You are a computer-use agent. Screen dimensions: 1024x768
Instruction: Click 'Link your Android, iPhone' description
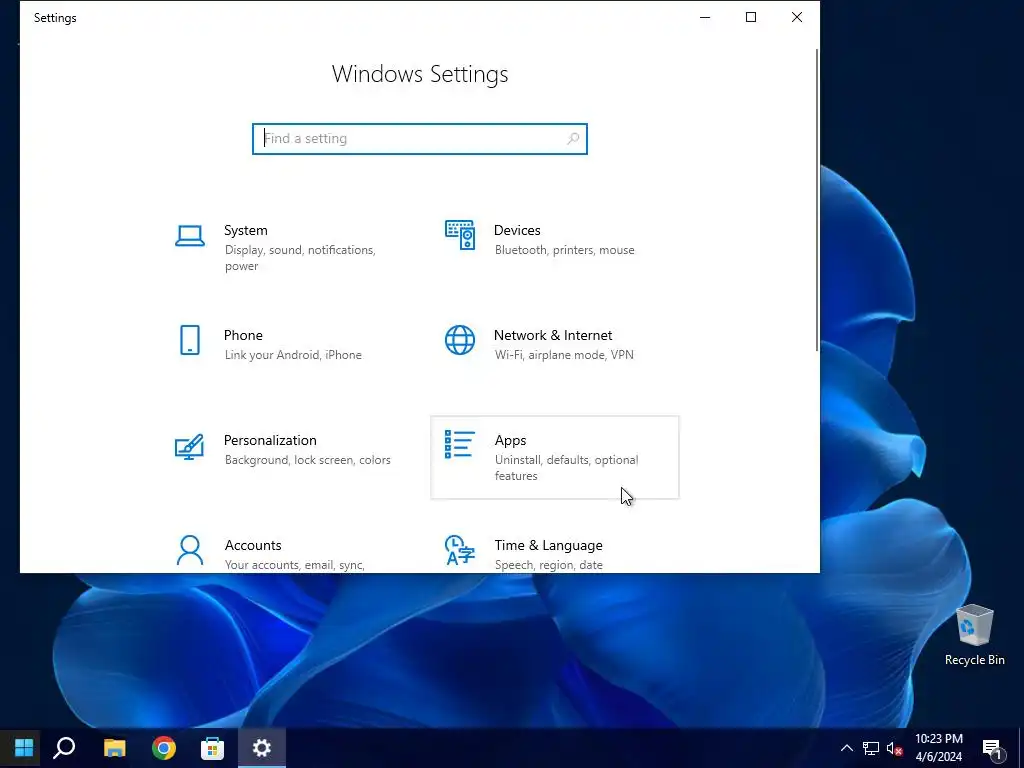click(x=293, y=355)
